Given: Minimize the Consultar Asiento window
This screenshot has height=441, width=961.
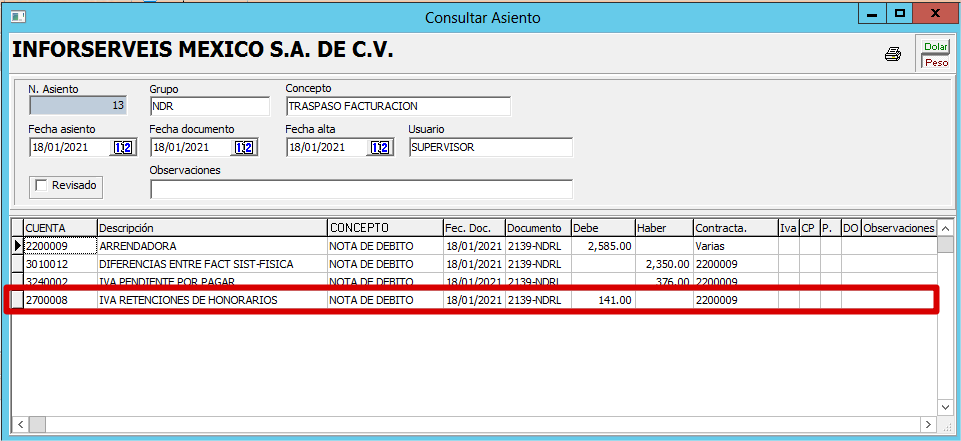Looking at the screenshot, I should (872, 13).
